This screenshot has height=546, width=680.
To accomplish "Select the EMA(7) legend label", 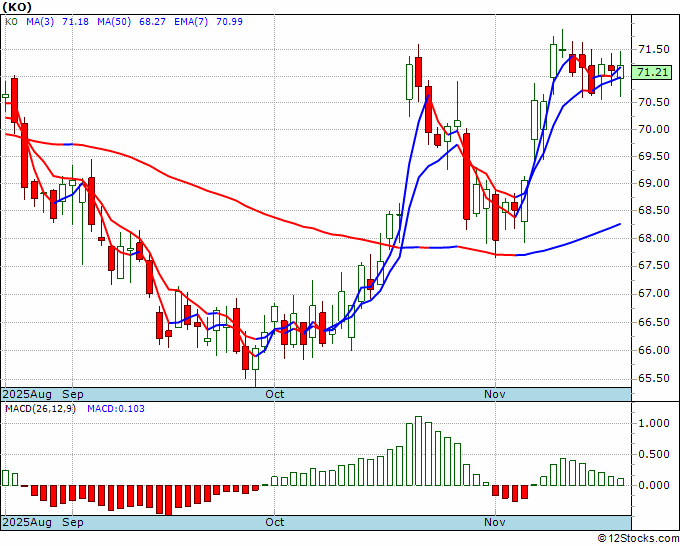I will (191, 22).
